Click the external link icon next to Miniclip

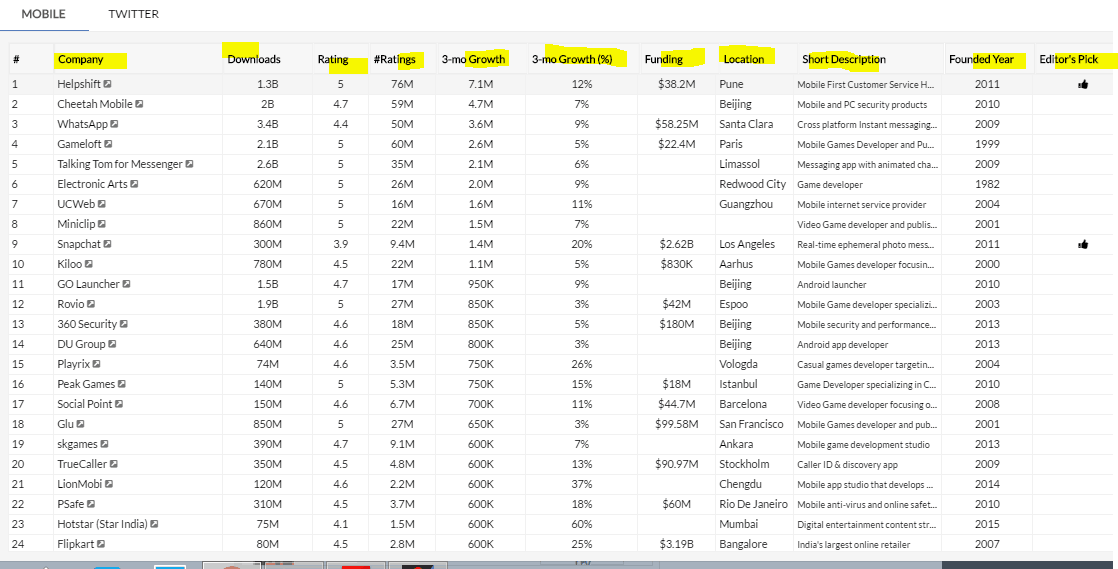[x=102, y=224]
